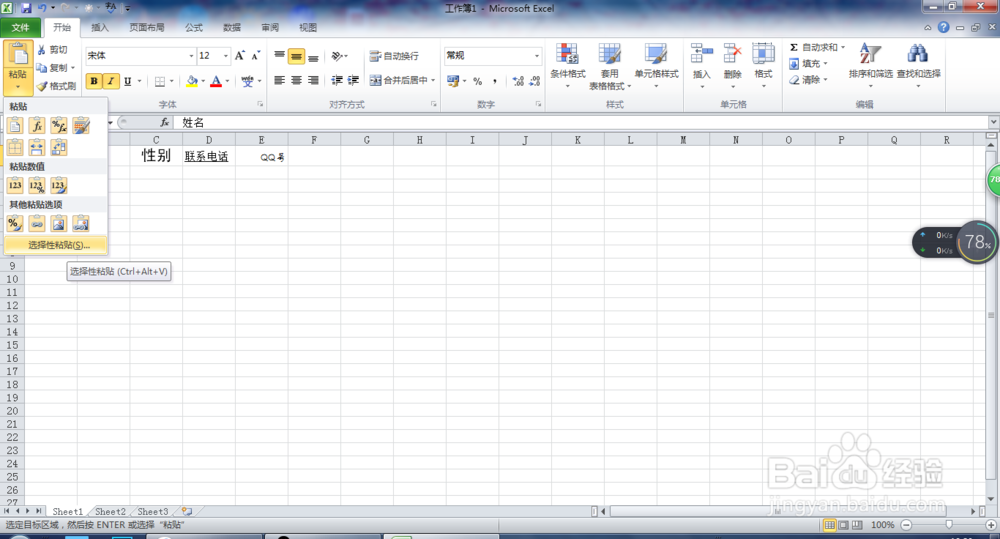Click 查找和选择 button
This screenshot has height=539, width=1000.
[x=918, y=66]
